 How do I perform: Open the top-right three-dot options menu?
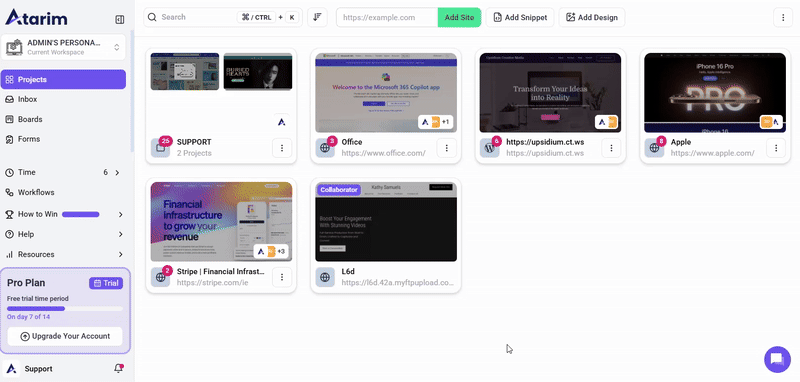coord(783,17)
